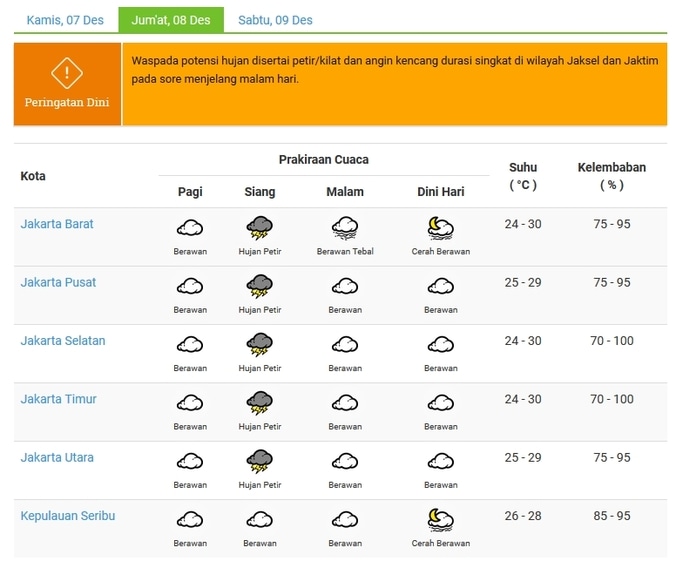Click Jakarta Pusat Dini Hari cloudy icon
Viewport: 676px width, 561px height.
click(x=440, y=287)
